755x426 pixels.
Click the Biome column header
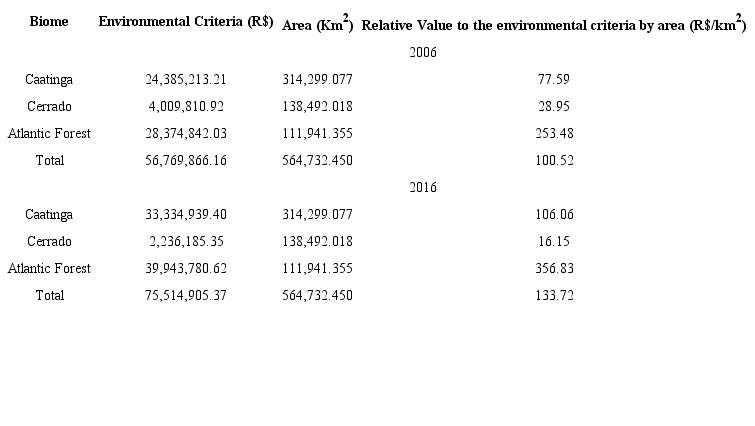point(49,21)
